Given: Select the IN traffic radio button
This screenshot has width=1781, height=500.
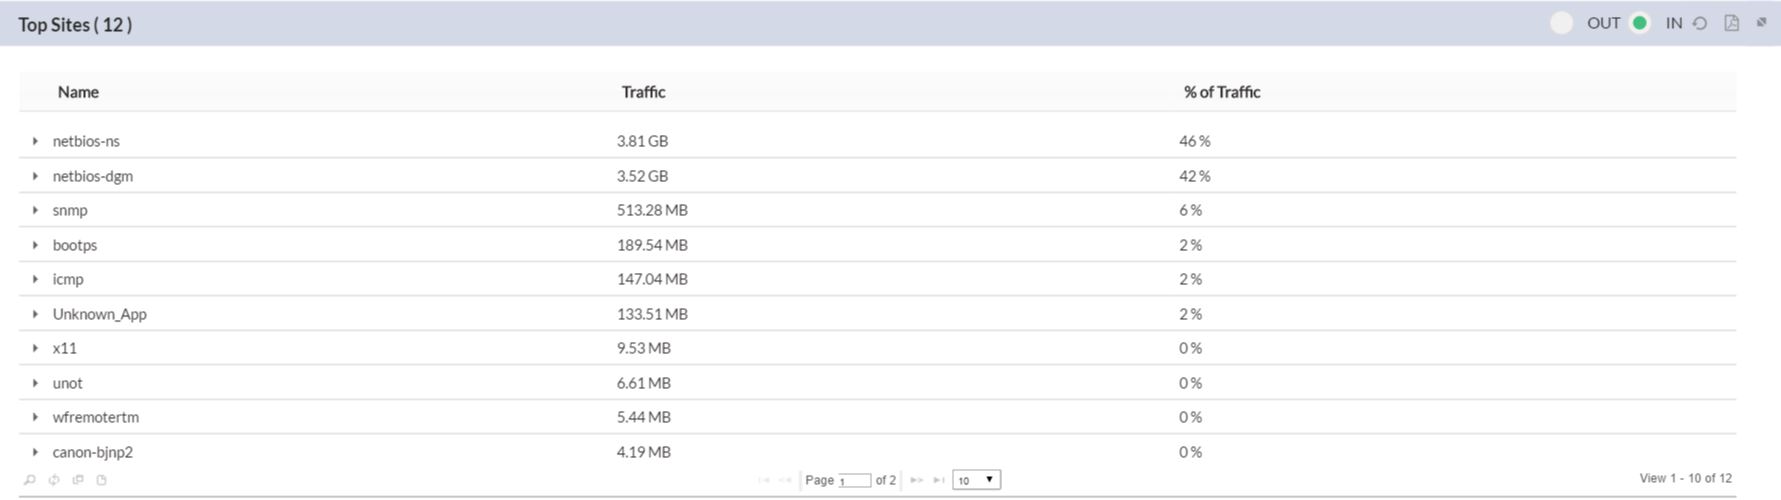Looking at the screenshot, I should click(x=1639, y=23).
